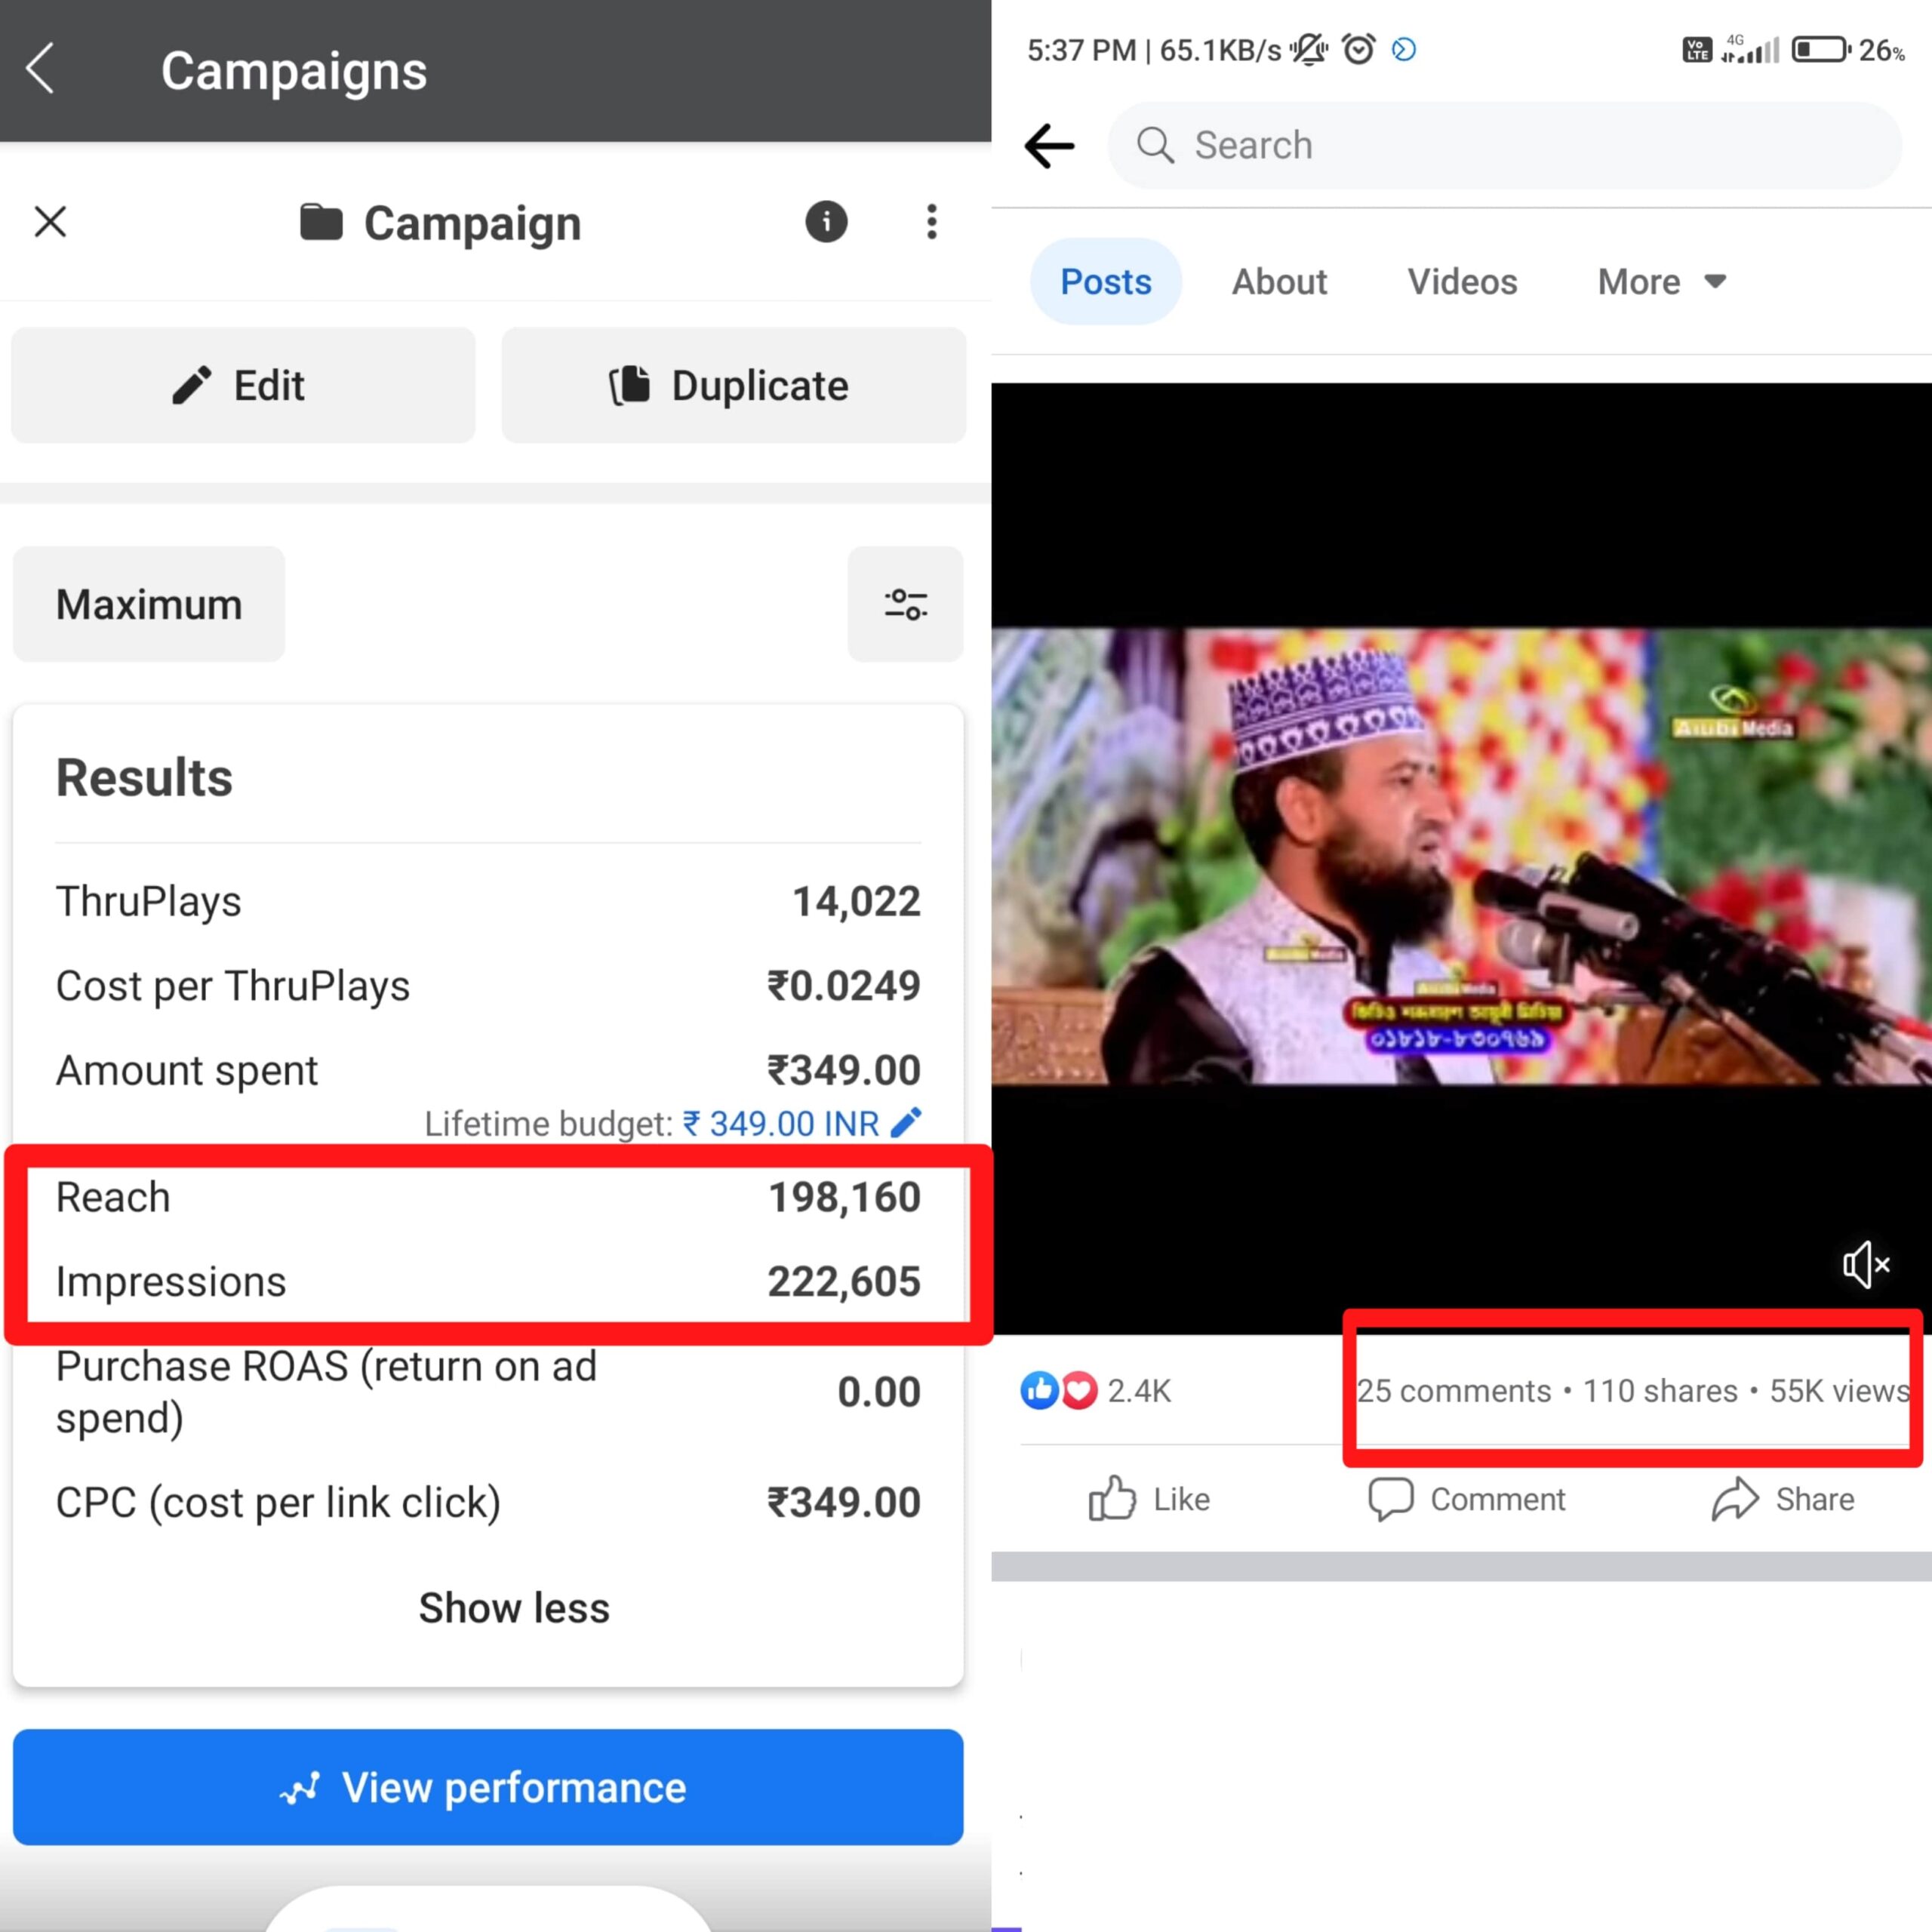Screen dimensions: 1932x1932
Task: Open the three-dot campaign options menu
Action: (931, 222)
